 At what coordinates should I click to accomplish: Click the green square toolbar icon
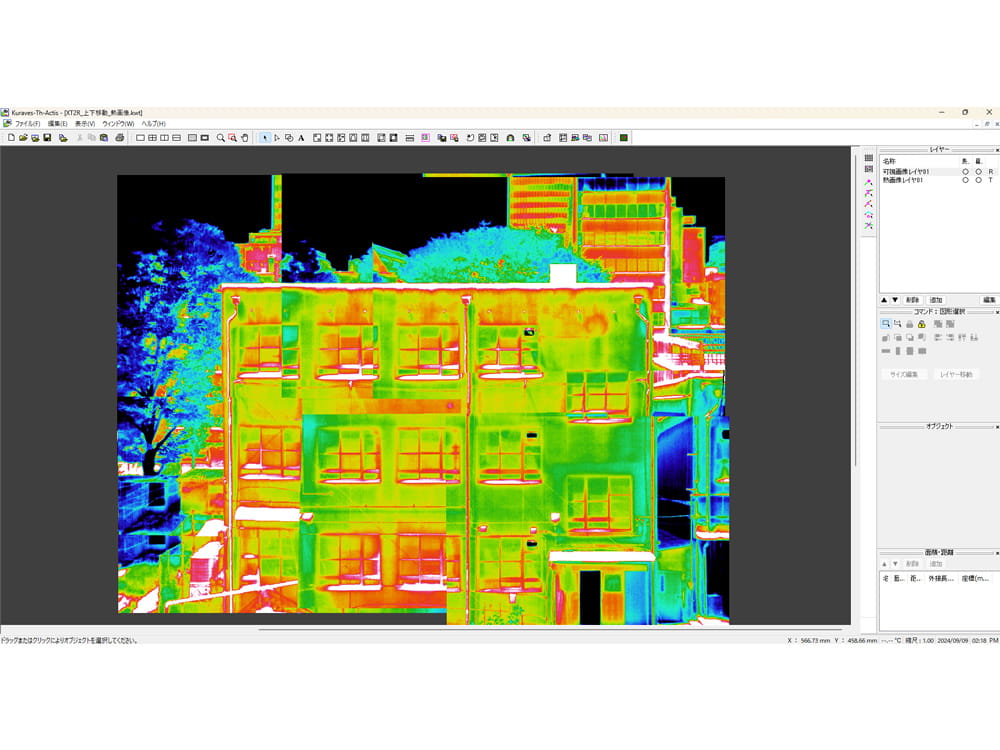(623, 137)
